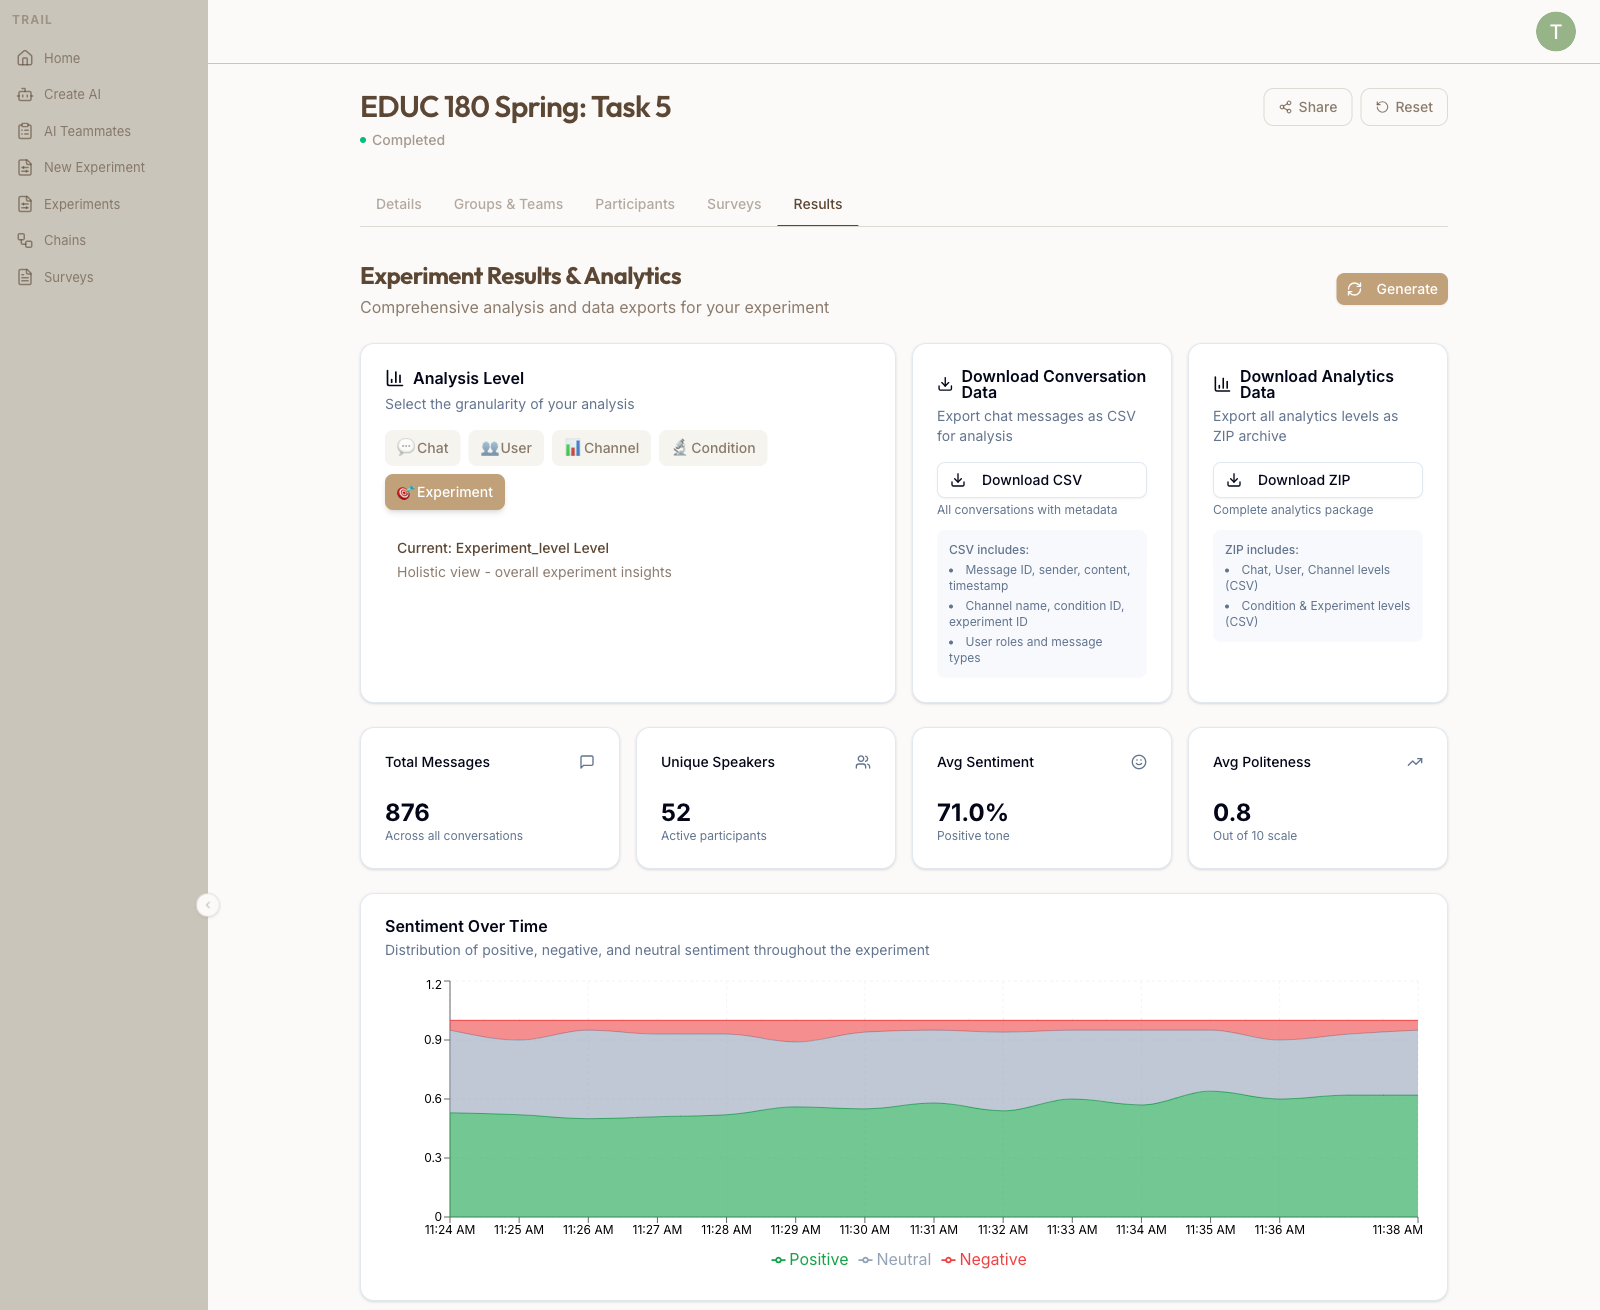Image resolution: width=1600 pixels, height=1310 pixels.
Task: Go to AI Teammates page
Action: click(87, 131)
